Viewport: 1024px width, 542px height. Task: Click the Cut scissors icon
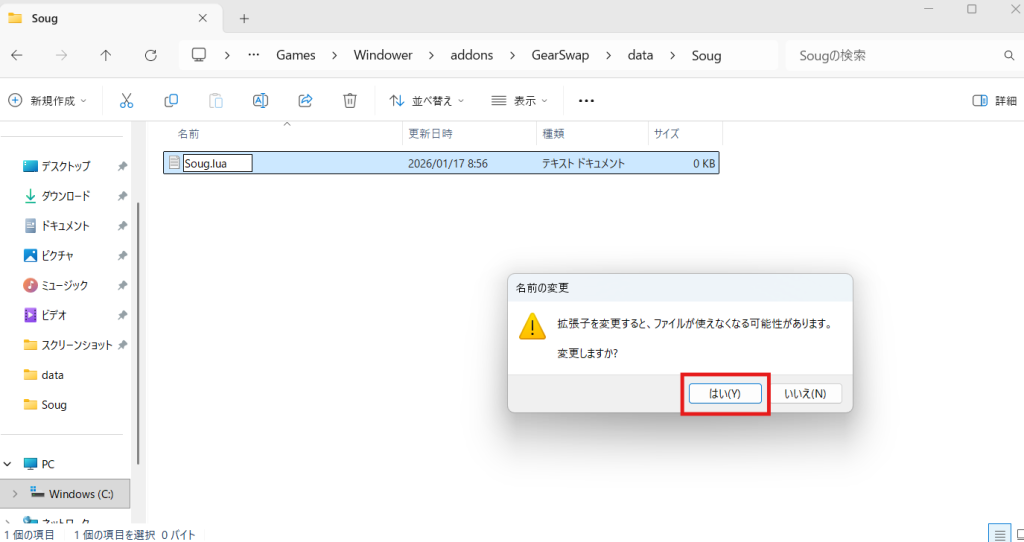(126, 100)
